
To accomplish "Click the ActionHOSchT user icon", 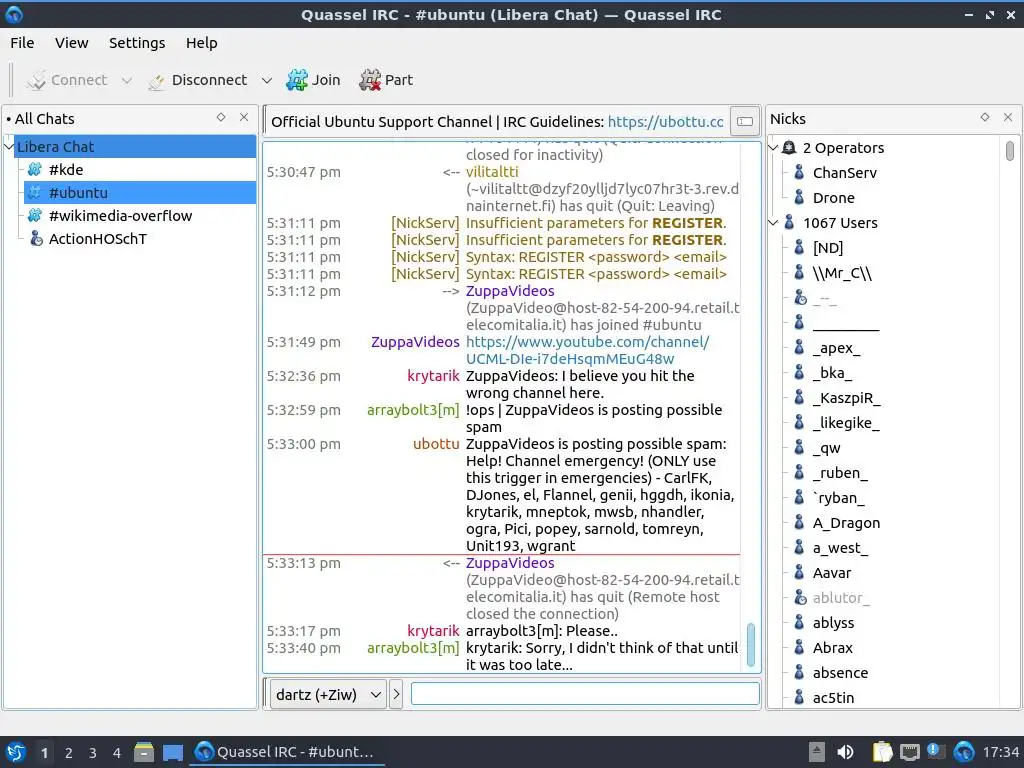I will (x=36, y=238).
